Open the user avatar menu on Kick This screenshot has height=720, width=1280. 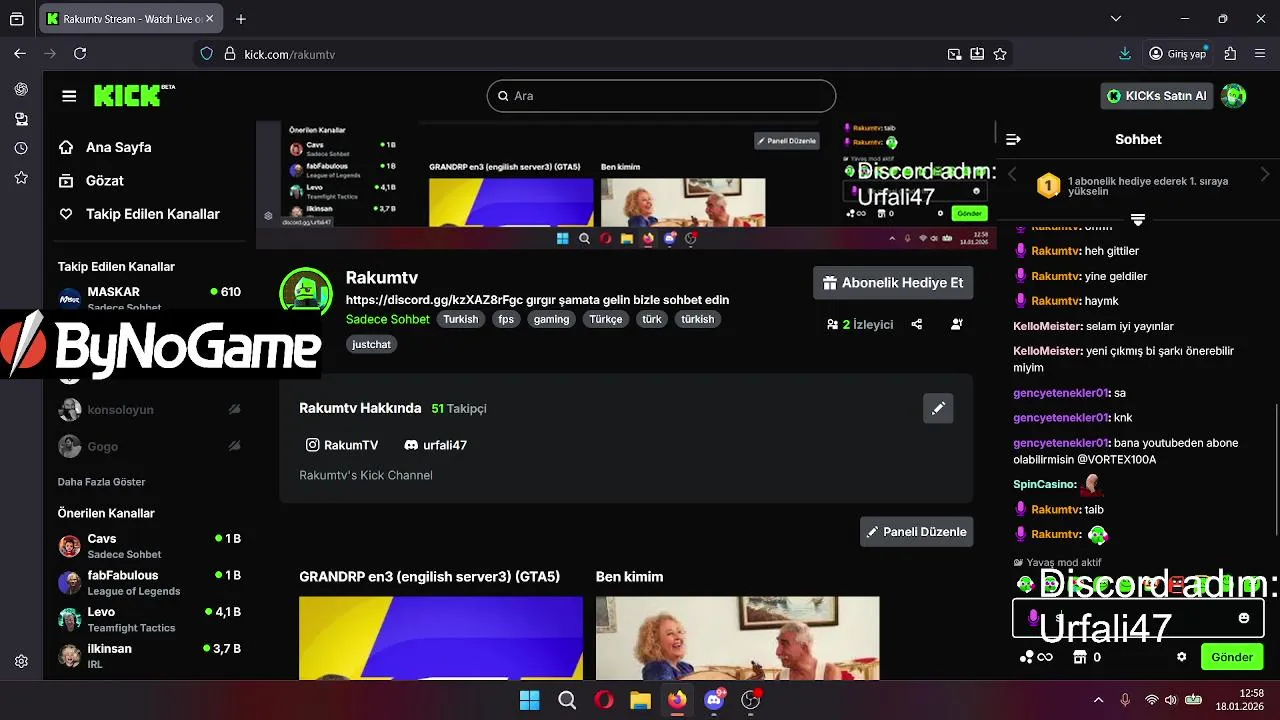click(1234, 96)
